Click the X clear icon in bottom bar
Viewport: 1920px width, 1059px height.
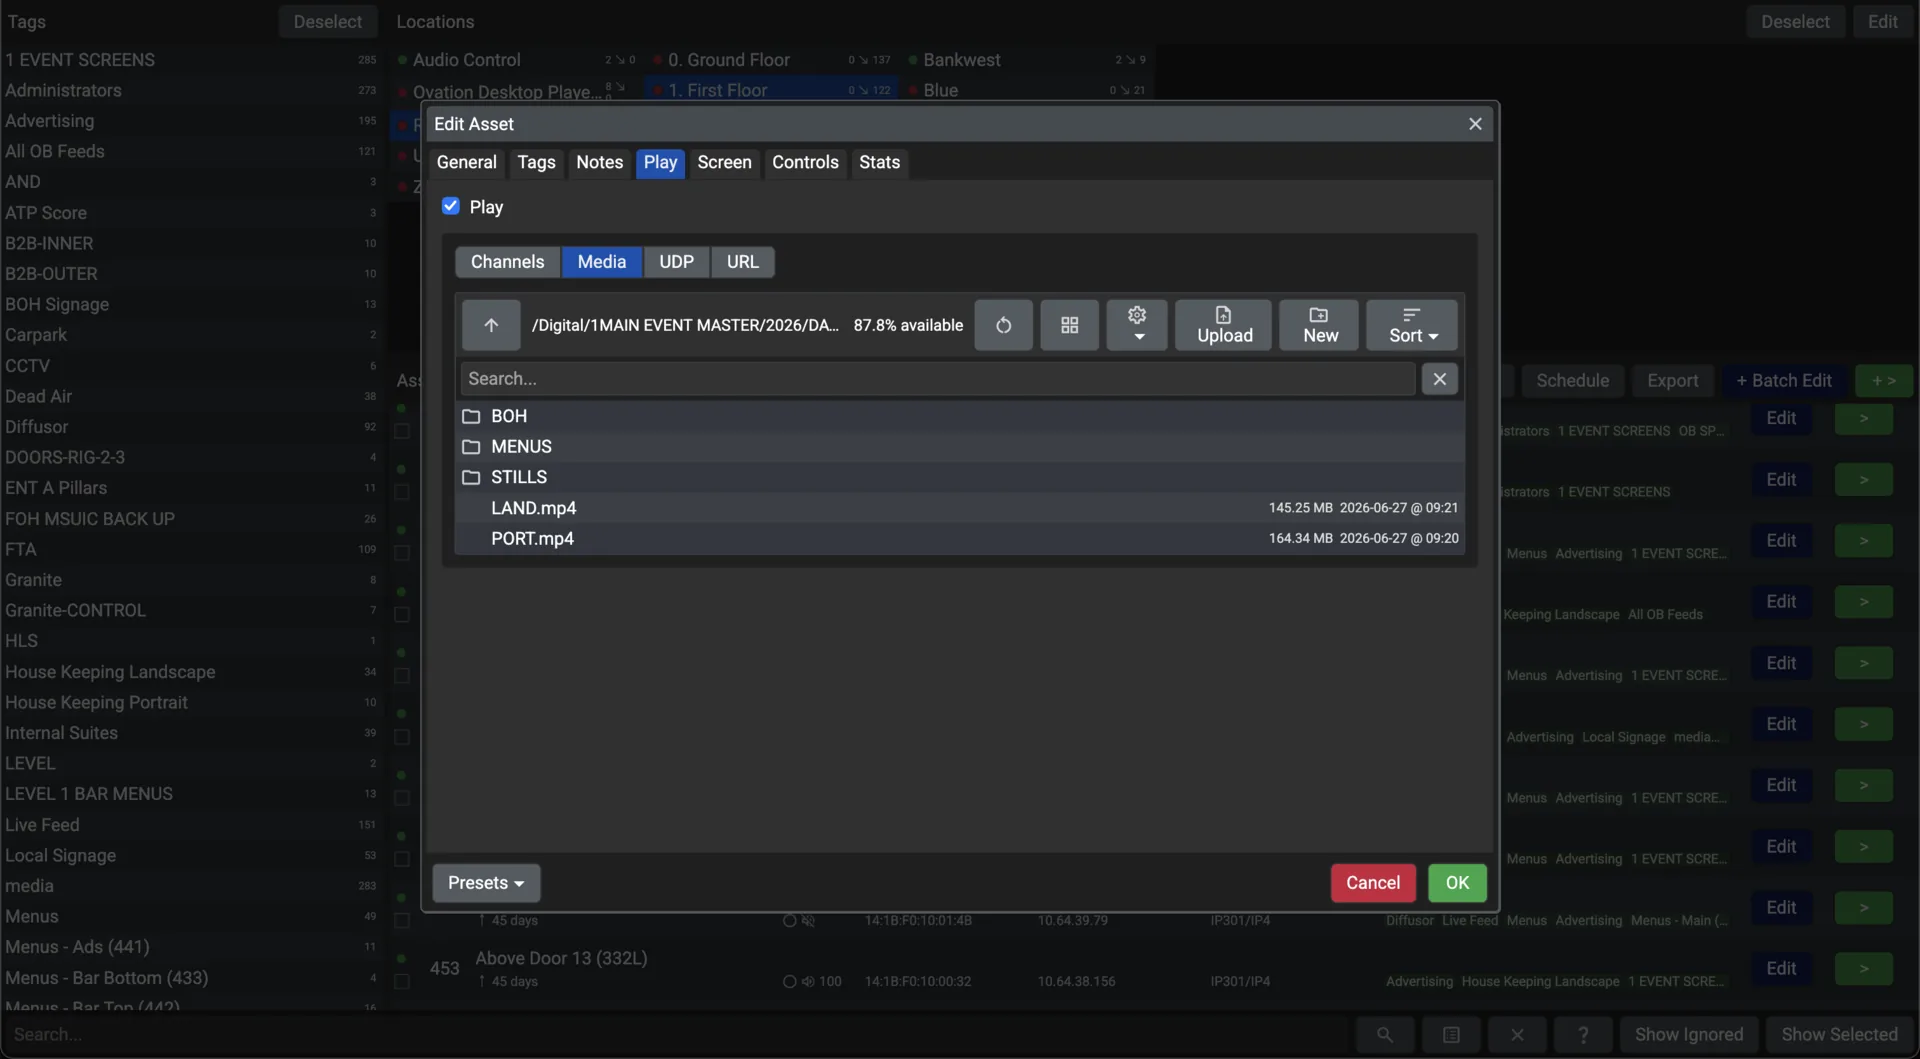pyautogui.click(x=1517, y=1035)
